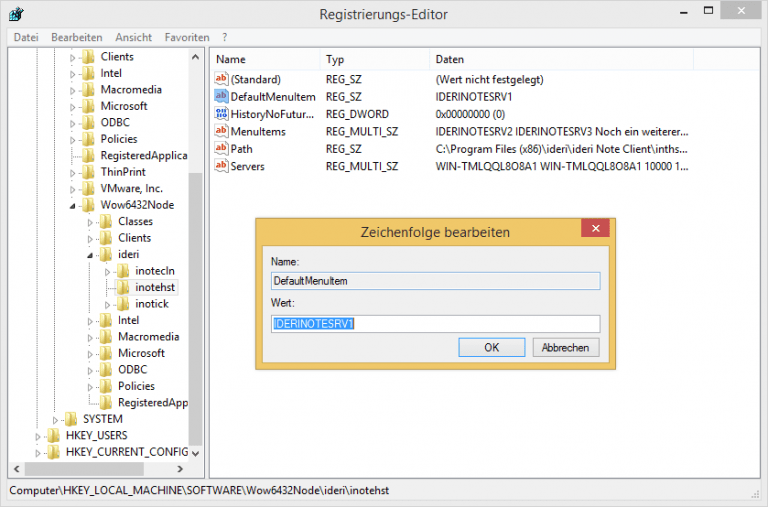The height and width of the screenshot is (507, 768).
Task: Open the Ansicht menu
Action: pos(133,37)
